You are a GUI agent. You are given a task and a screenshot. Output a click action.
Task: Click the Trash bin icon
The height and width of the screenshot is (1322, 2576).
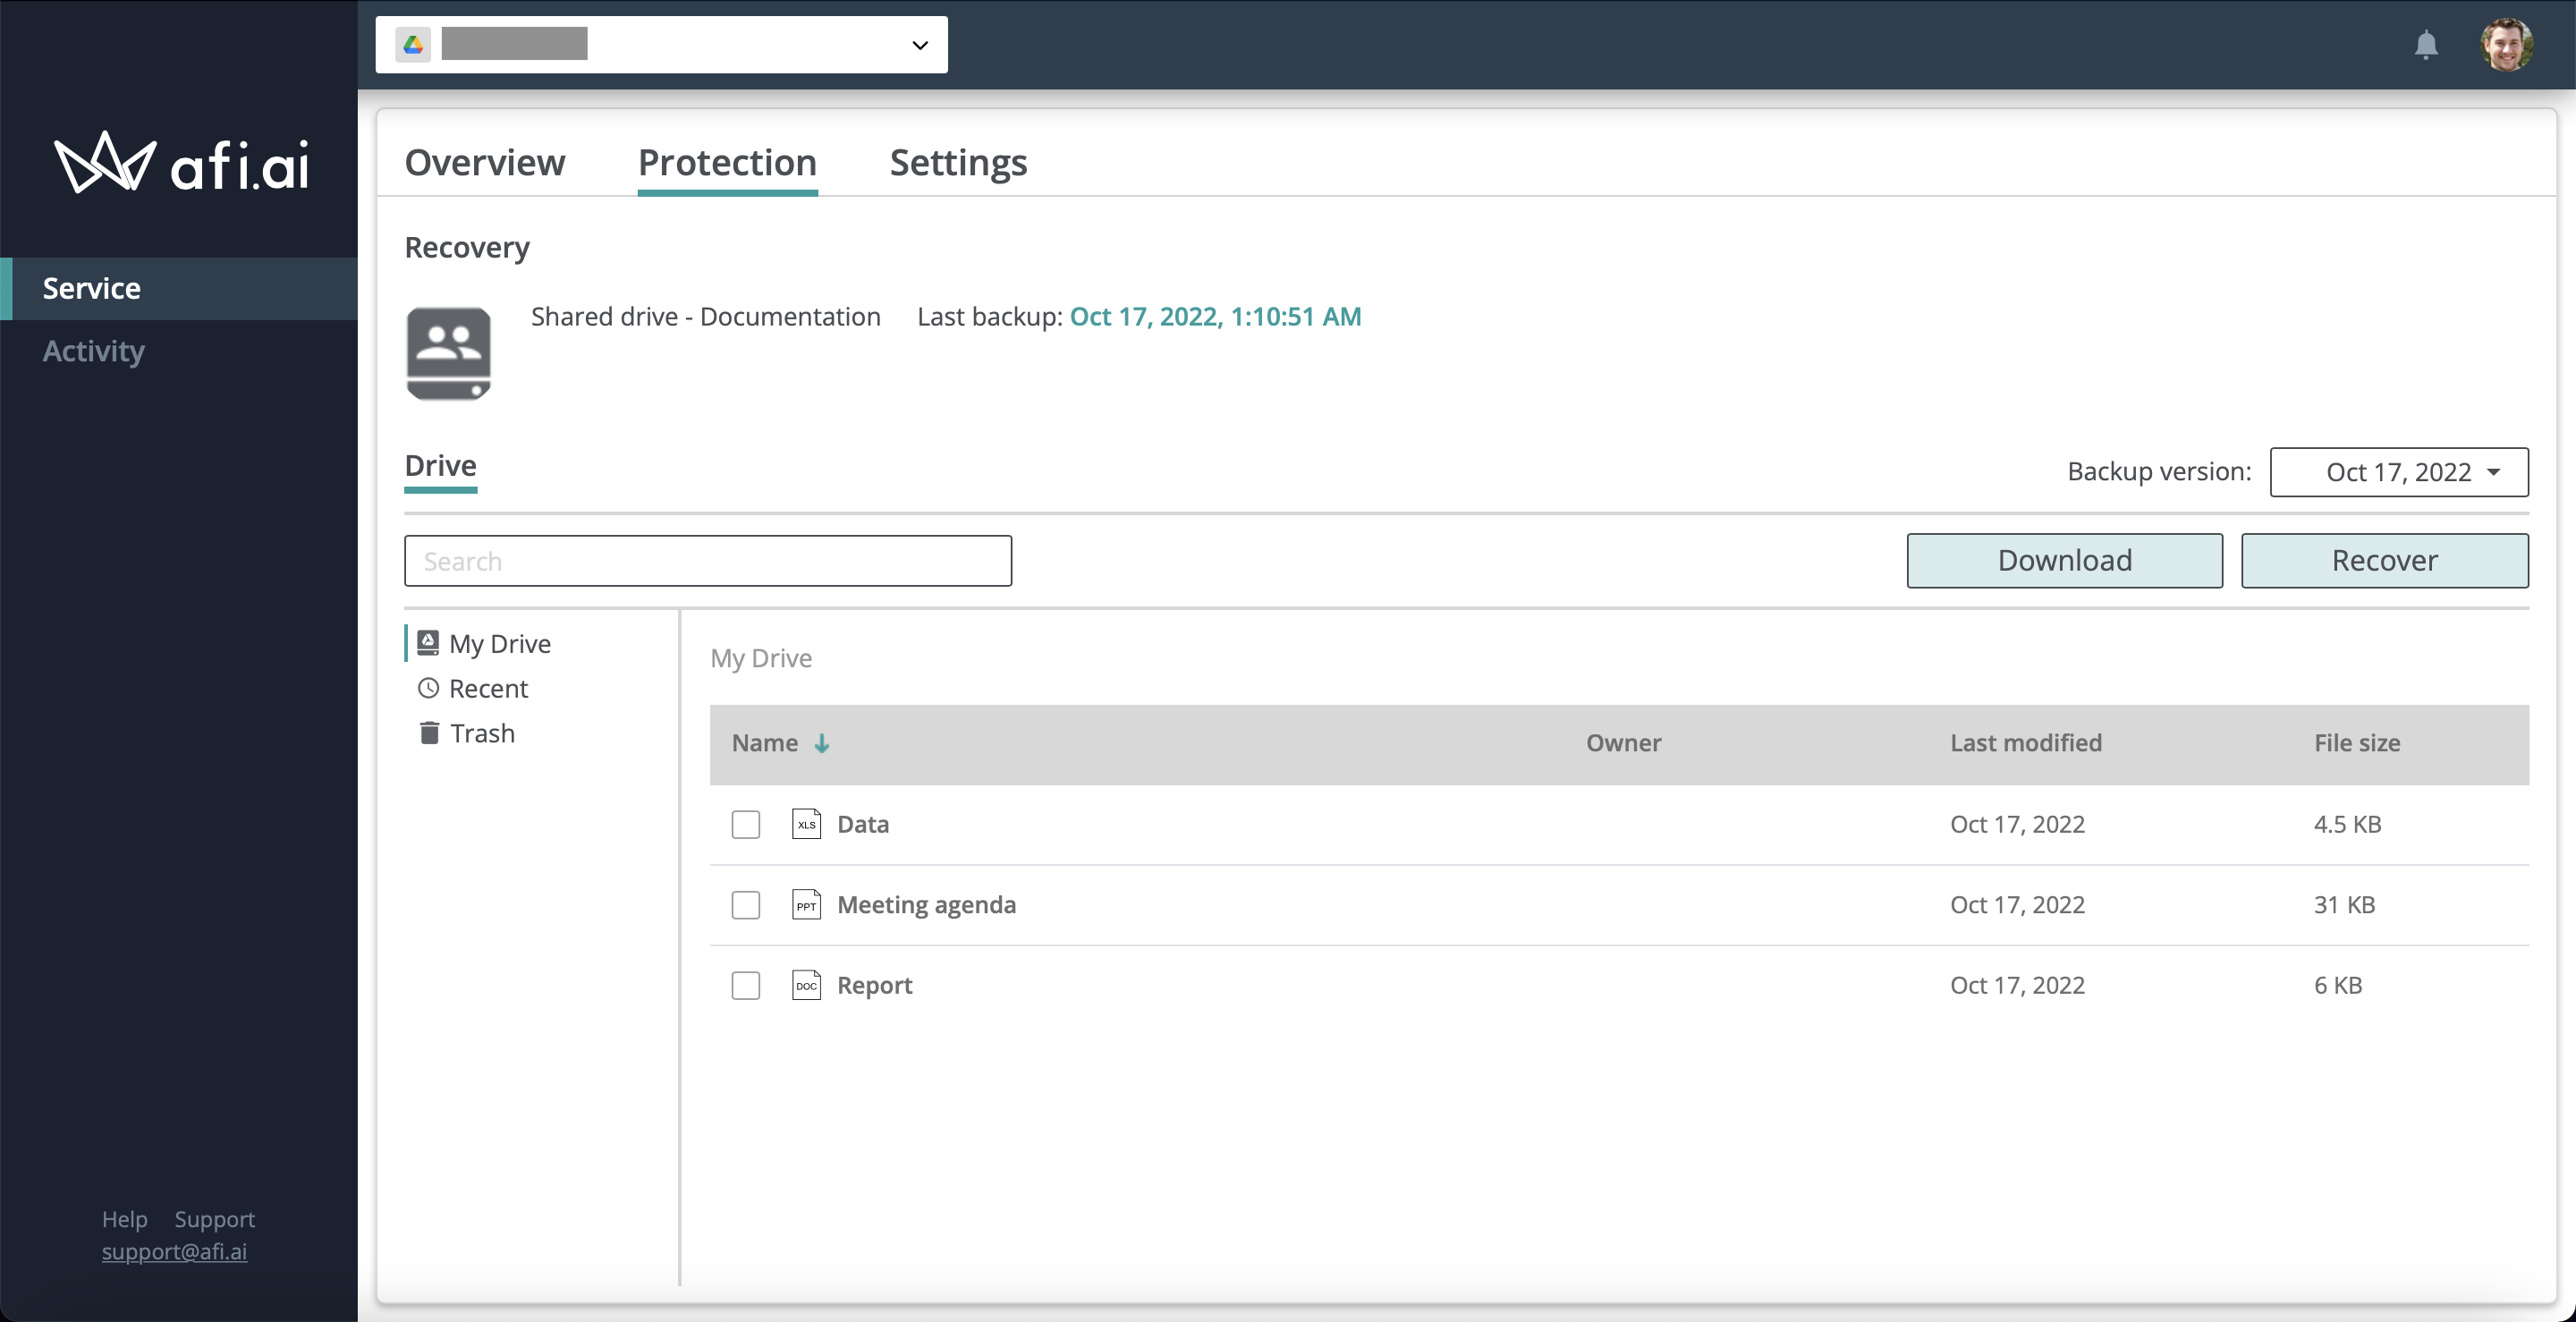pyautogui.click(x=429, y=733)
